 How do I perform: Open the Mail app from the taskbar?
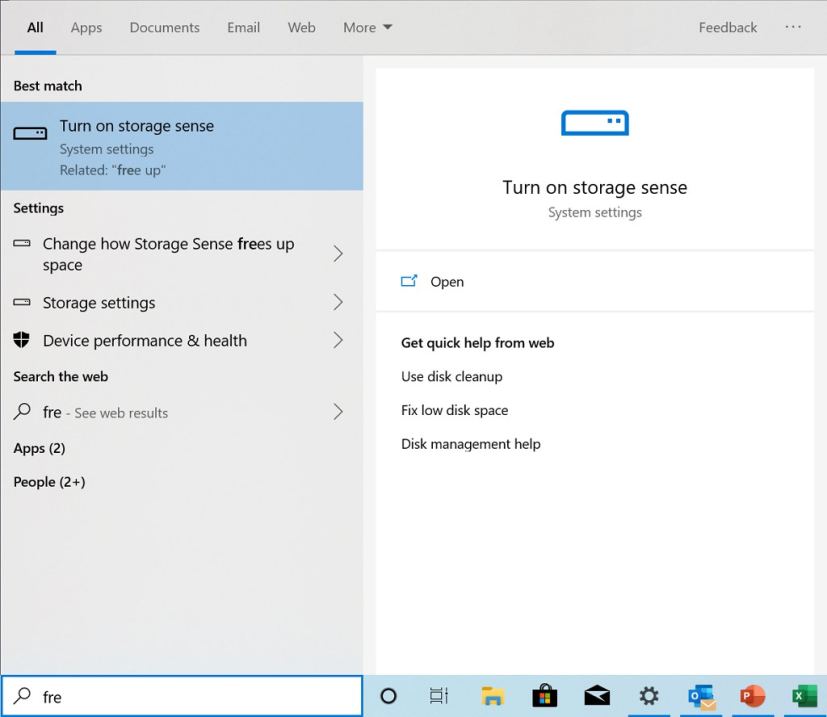(x=597, y=696)
